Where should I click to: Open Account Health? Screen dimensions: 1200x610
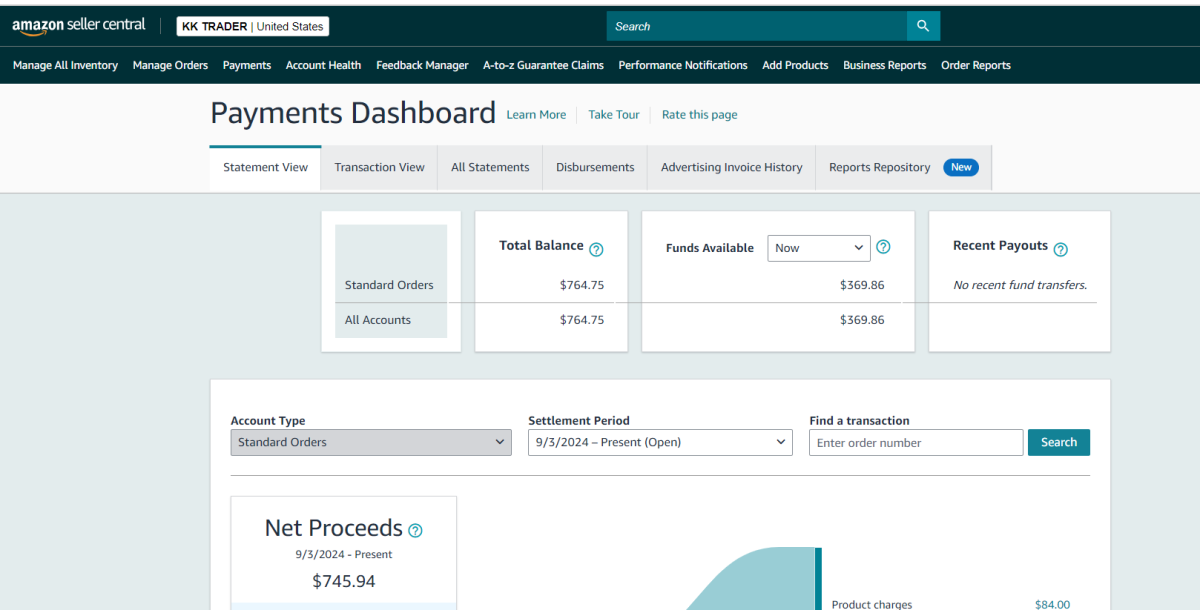[x=323, y=65]
